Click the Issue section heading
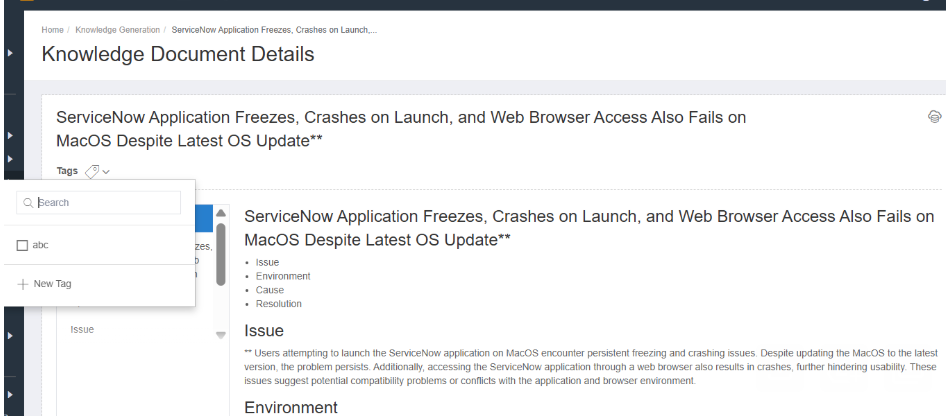This screenshot has height=420, width=946. pos(264,331)
